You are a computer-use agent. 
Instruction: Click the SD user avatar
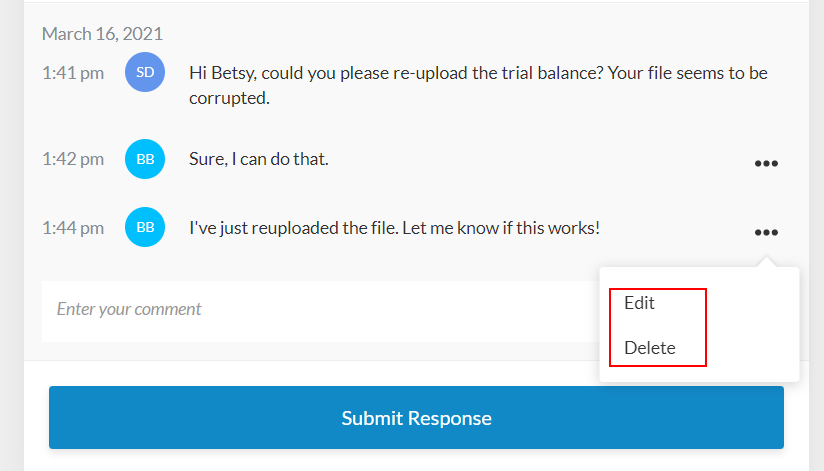145,73
